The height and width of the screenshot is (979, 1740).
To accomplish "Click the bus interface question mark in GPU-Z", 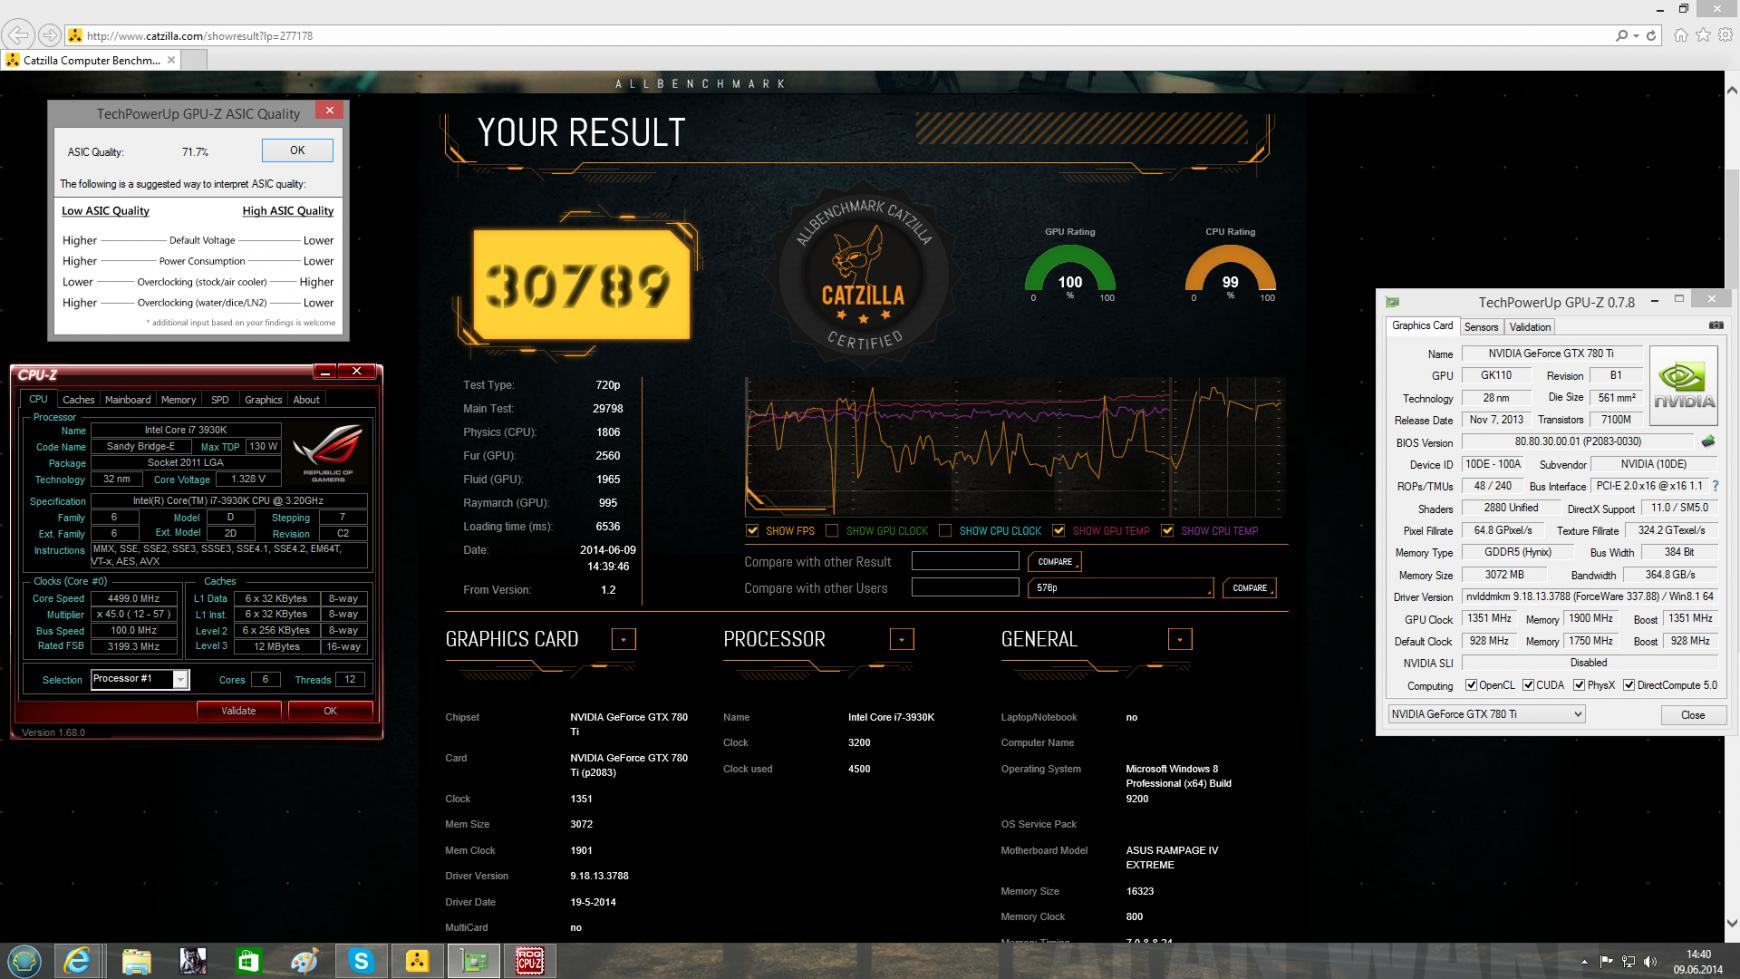I will pos(1716,486).
